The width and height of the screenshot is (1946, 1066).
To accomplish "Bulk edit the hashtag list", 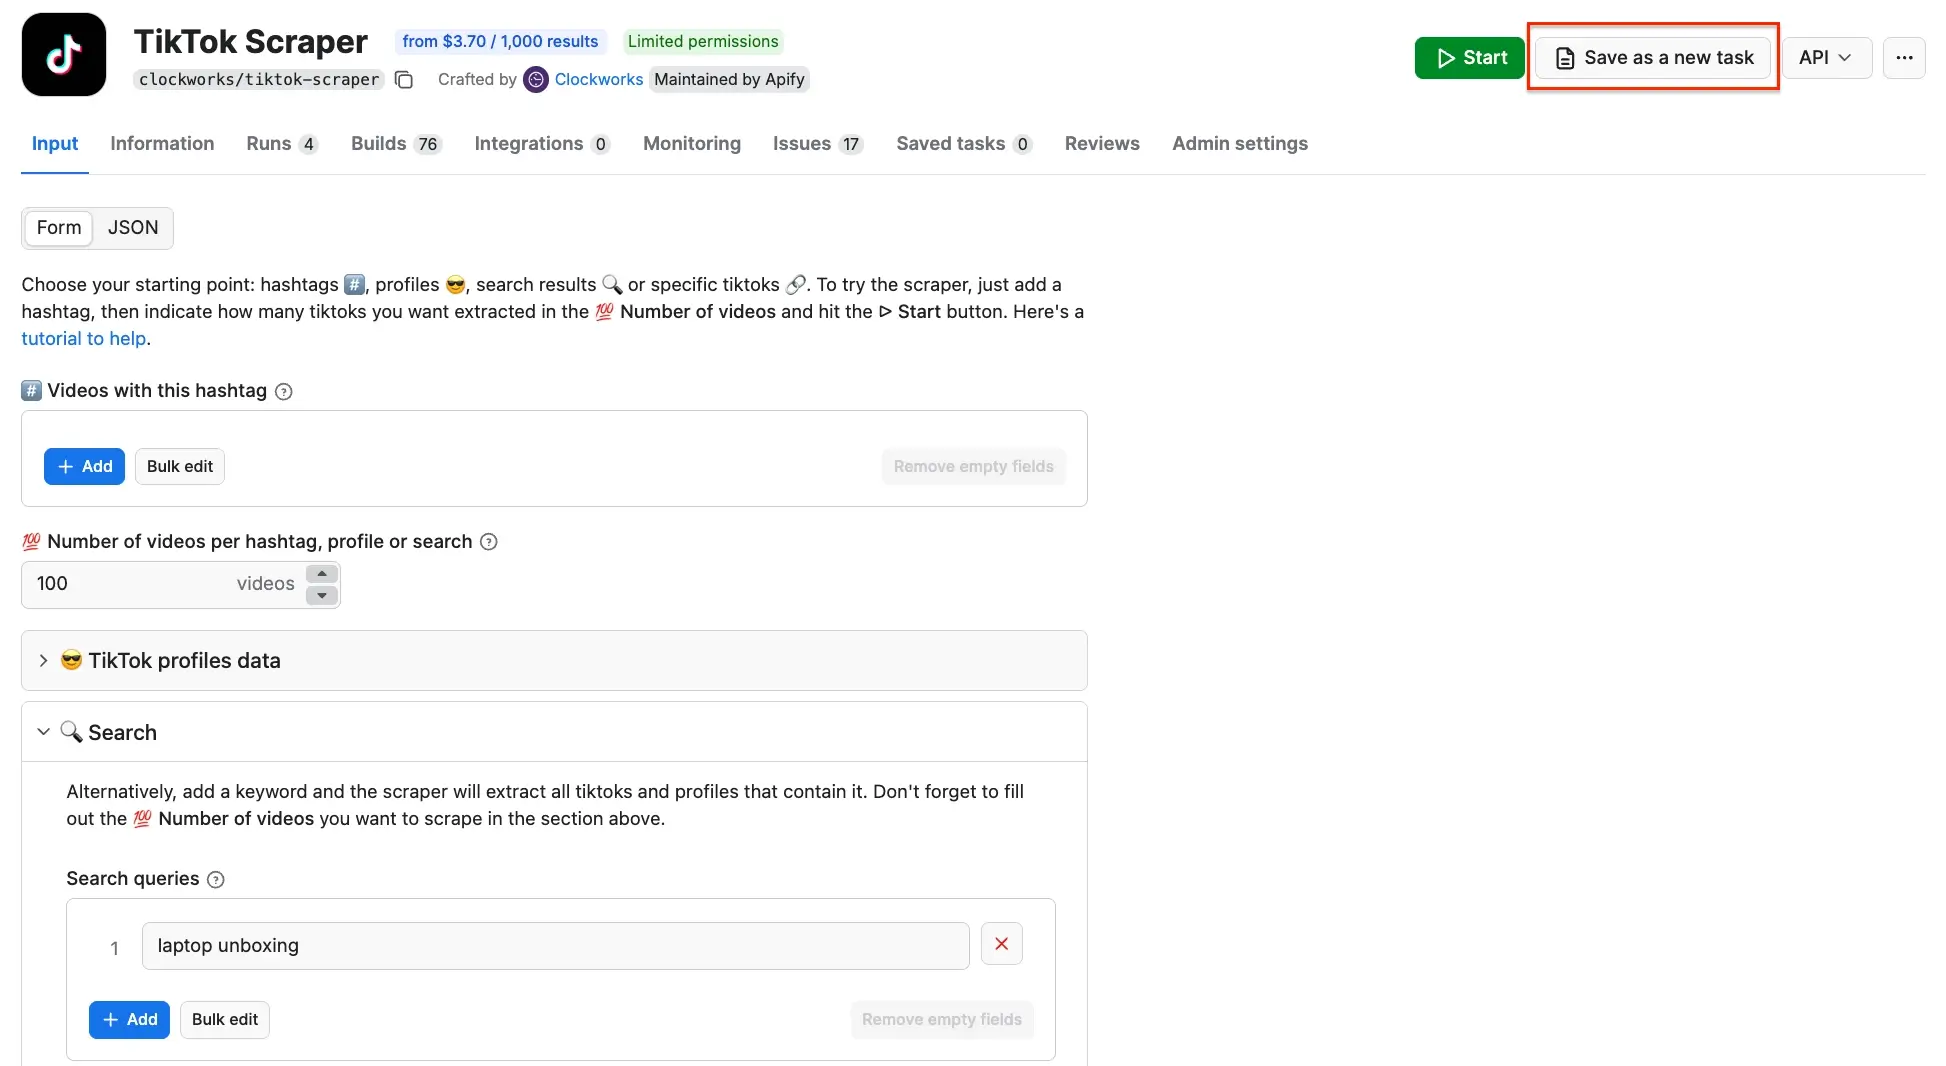I will pyautogui.click(x=180, y=467).
